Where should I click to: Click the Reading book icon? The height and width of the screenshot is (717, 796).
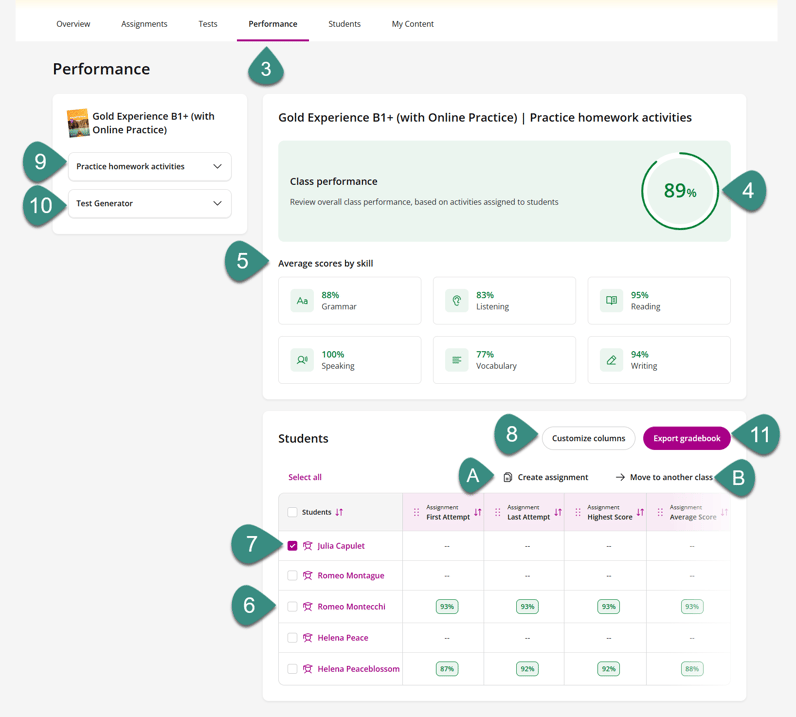click(611, 301)
